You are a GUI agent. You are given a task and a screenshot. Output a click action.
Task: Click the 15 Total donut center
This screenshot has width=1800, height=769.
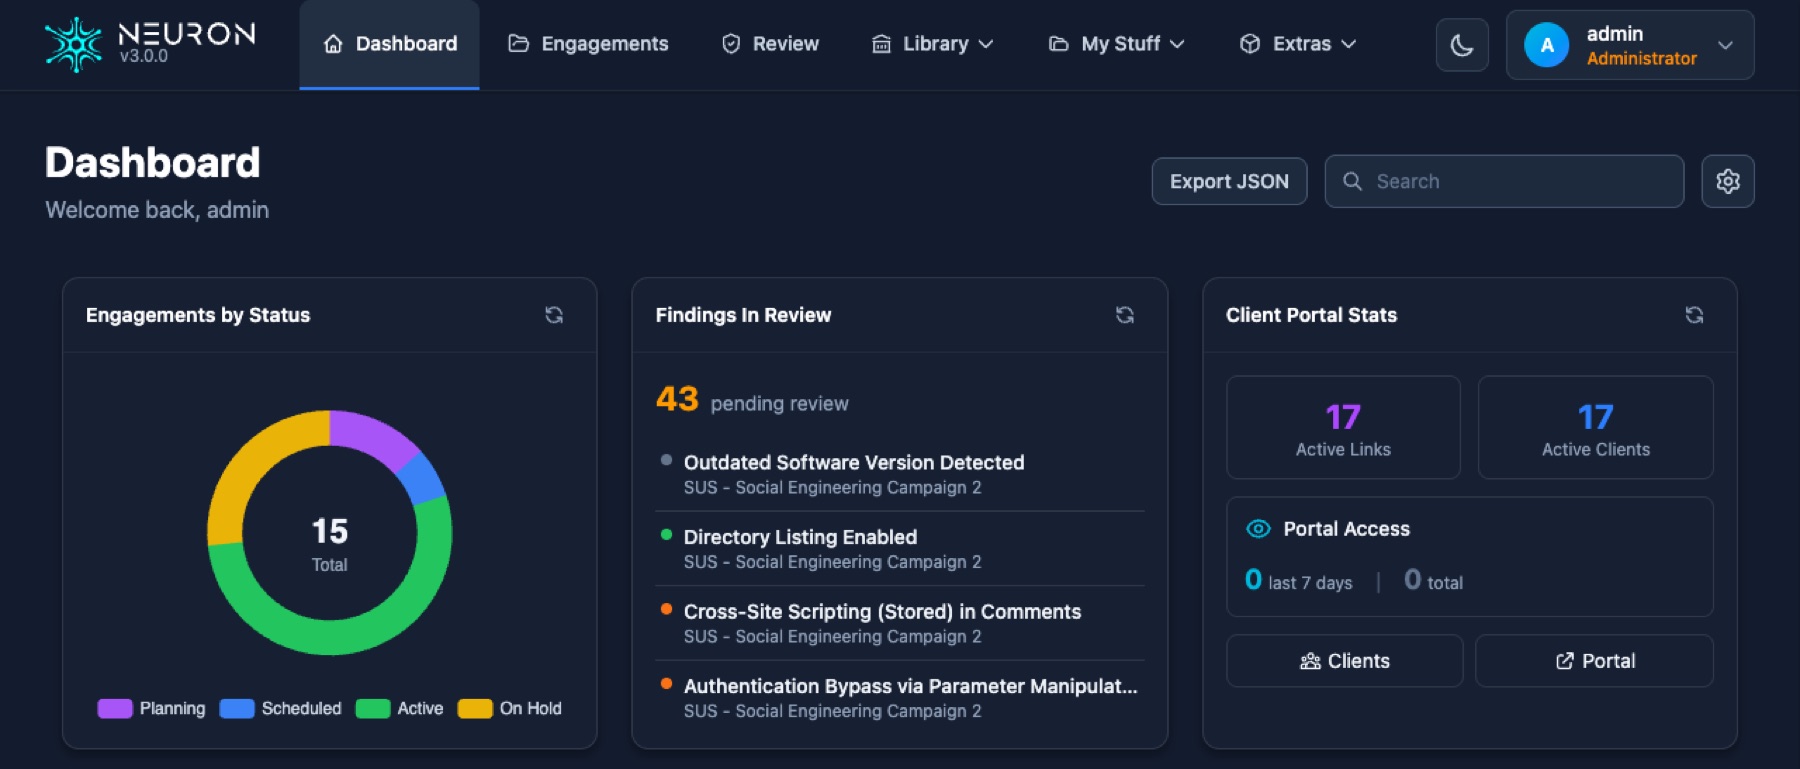pyautogui.click(x=329, y=543)
